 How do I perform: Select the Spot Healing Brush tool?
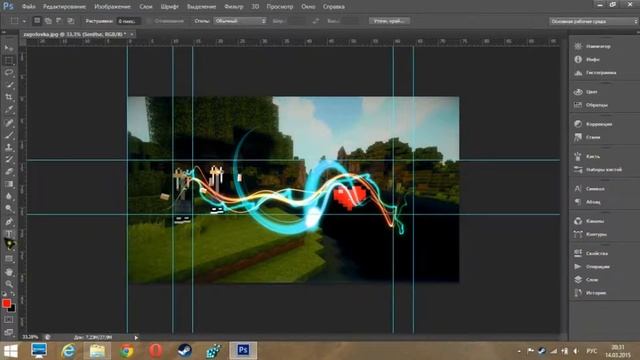[9, 123]
